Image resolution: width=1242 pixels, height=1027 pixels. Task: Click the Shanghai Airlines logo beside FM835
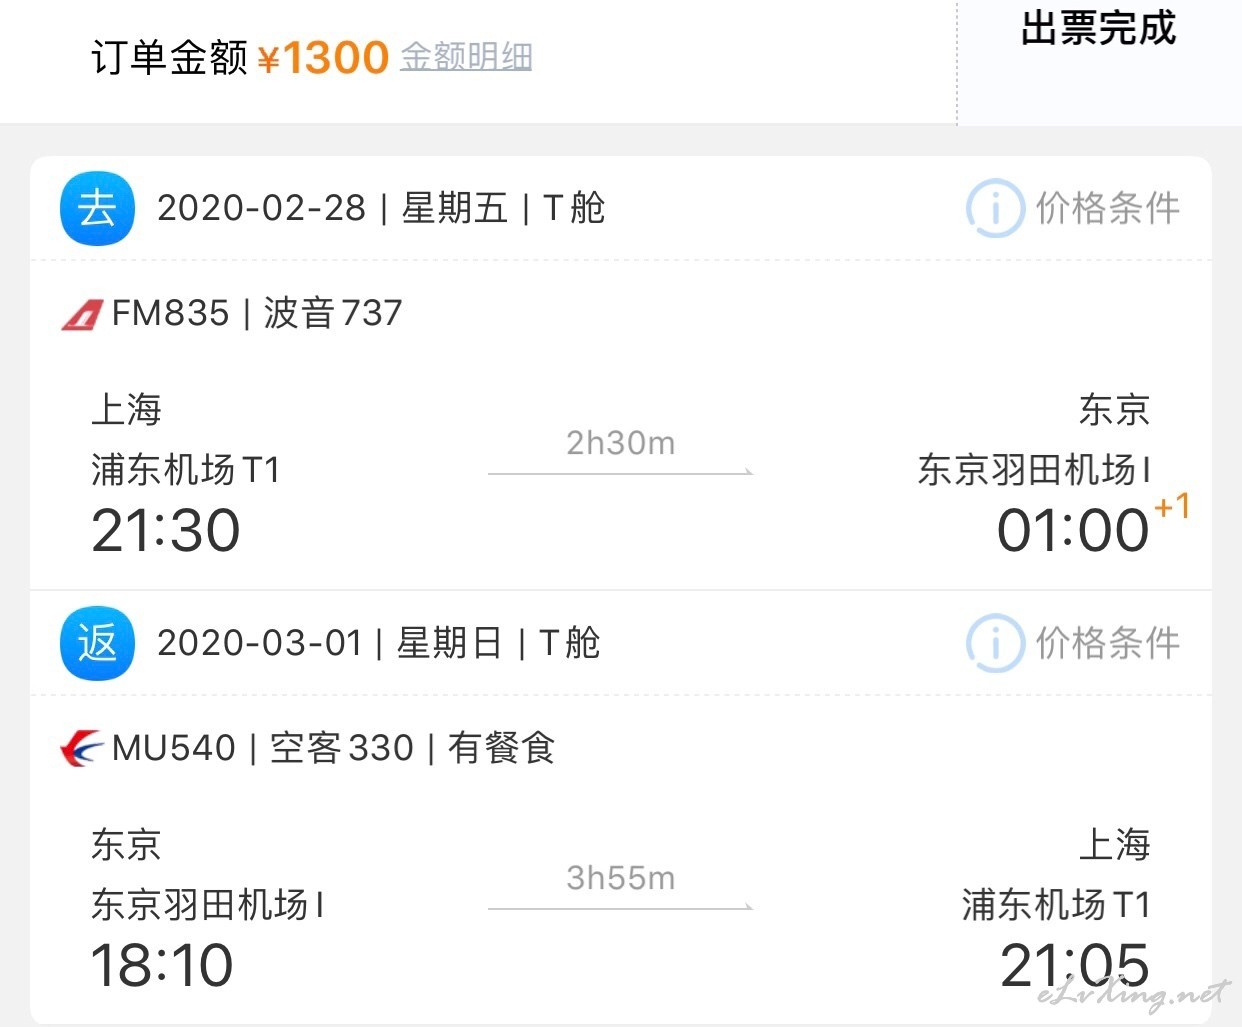click(82, 315)
